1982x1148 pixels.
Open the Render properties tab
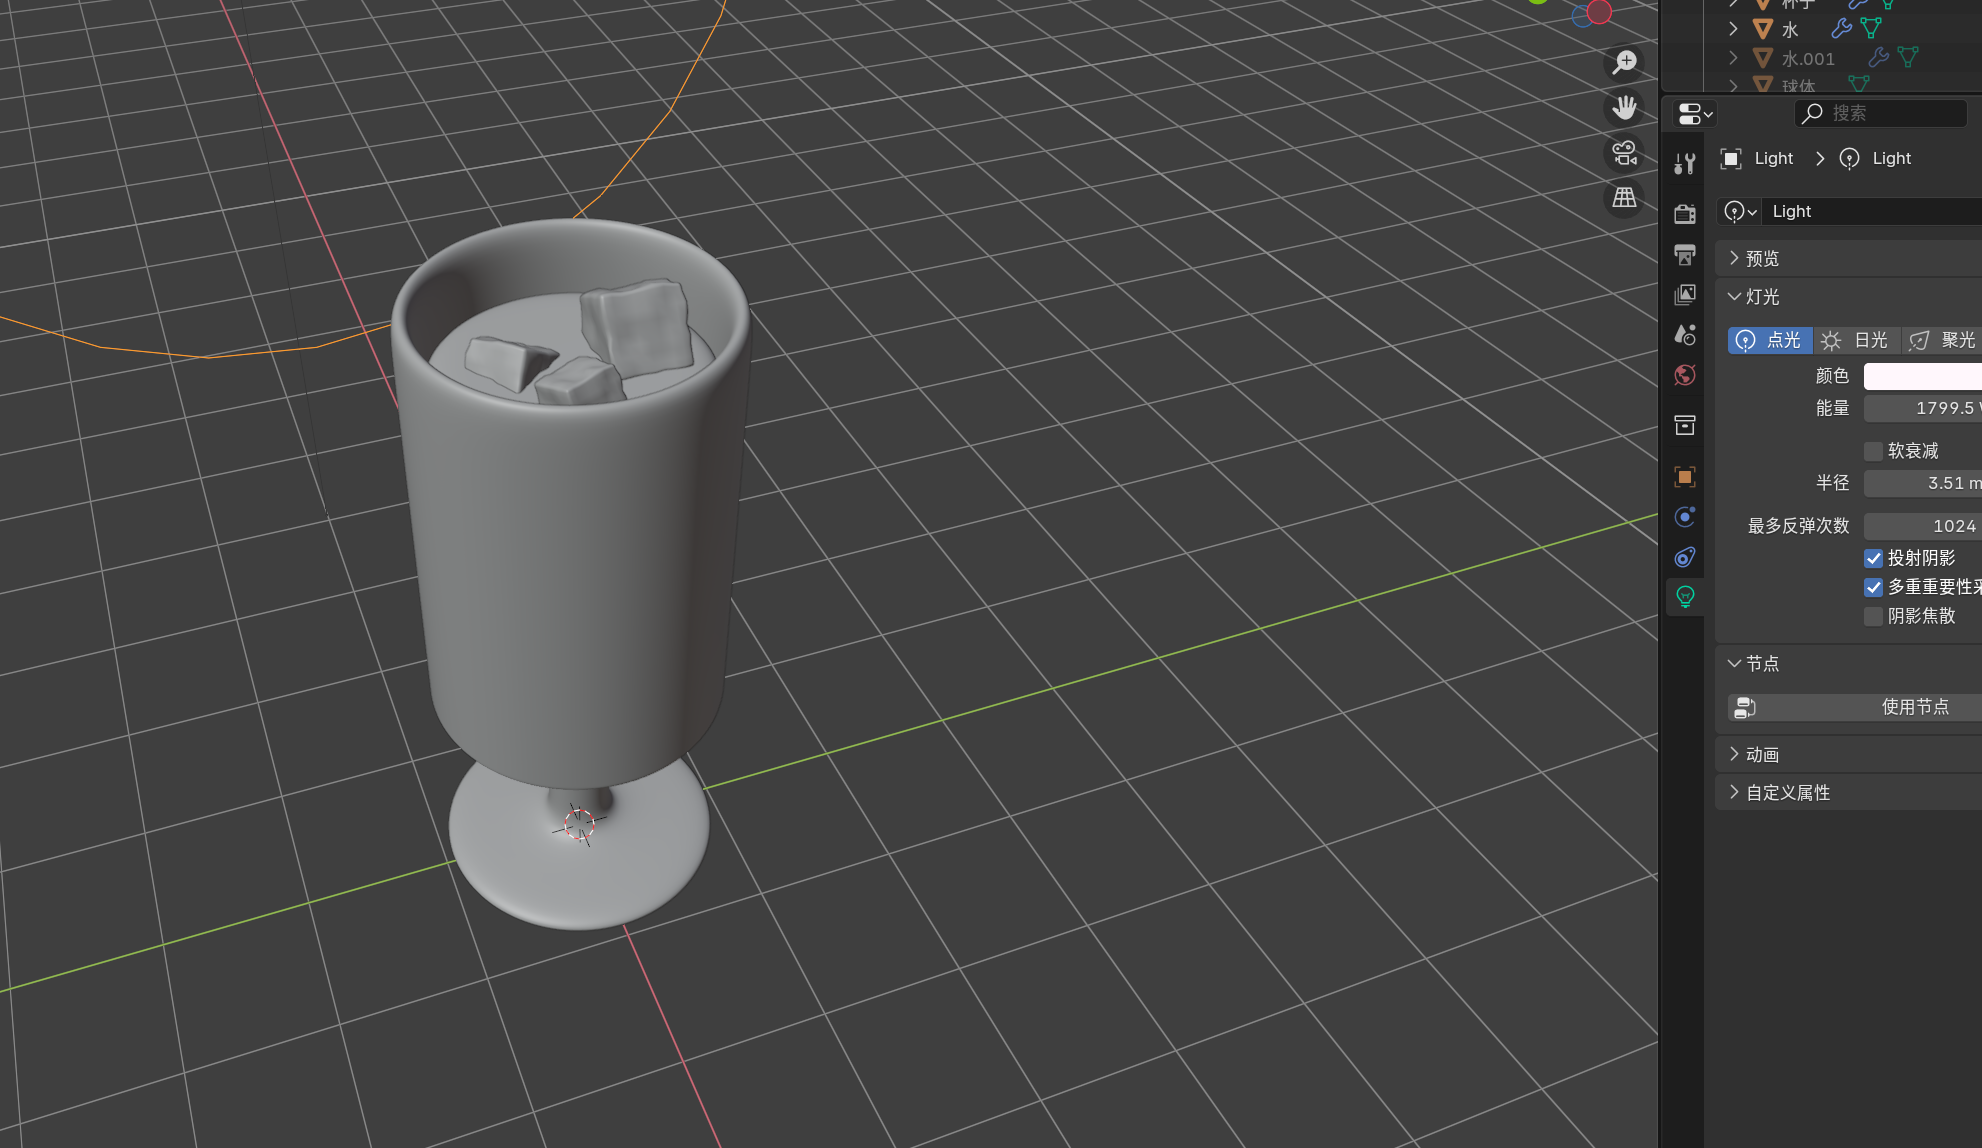tap(1685, 213)
